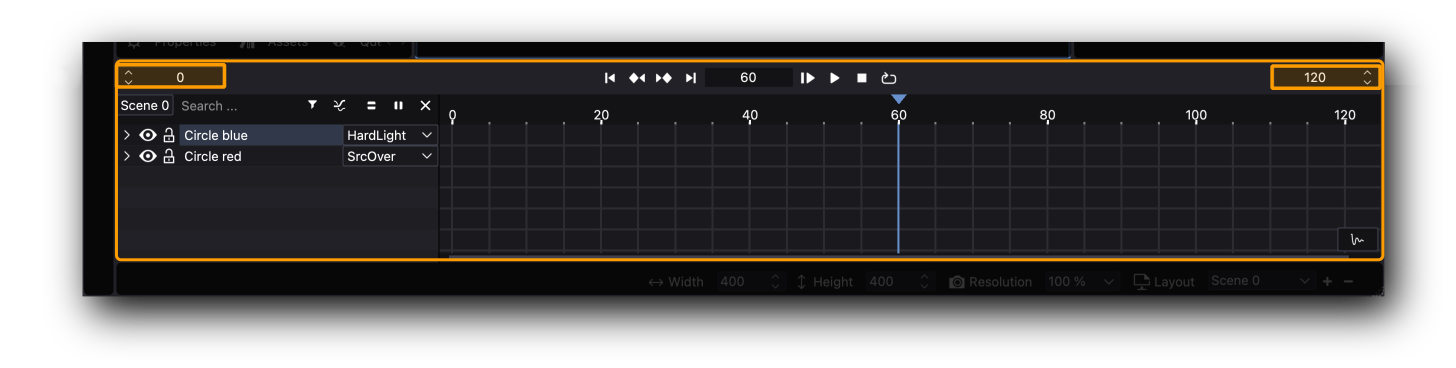Image resolution: width=1456 pixels, height=368 pixels.
Task: Lock the Circle blue layer
Action: pyautogui.click(x=169, y=135)
